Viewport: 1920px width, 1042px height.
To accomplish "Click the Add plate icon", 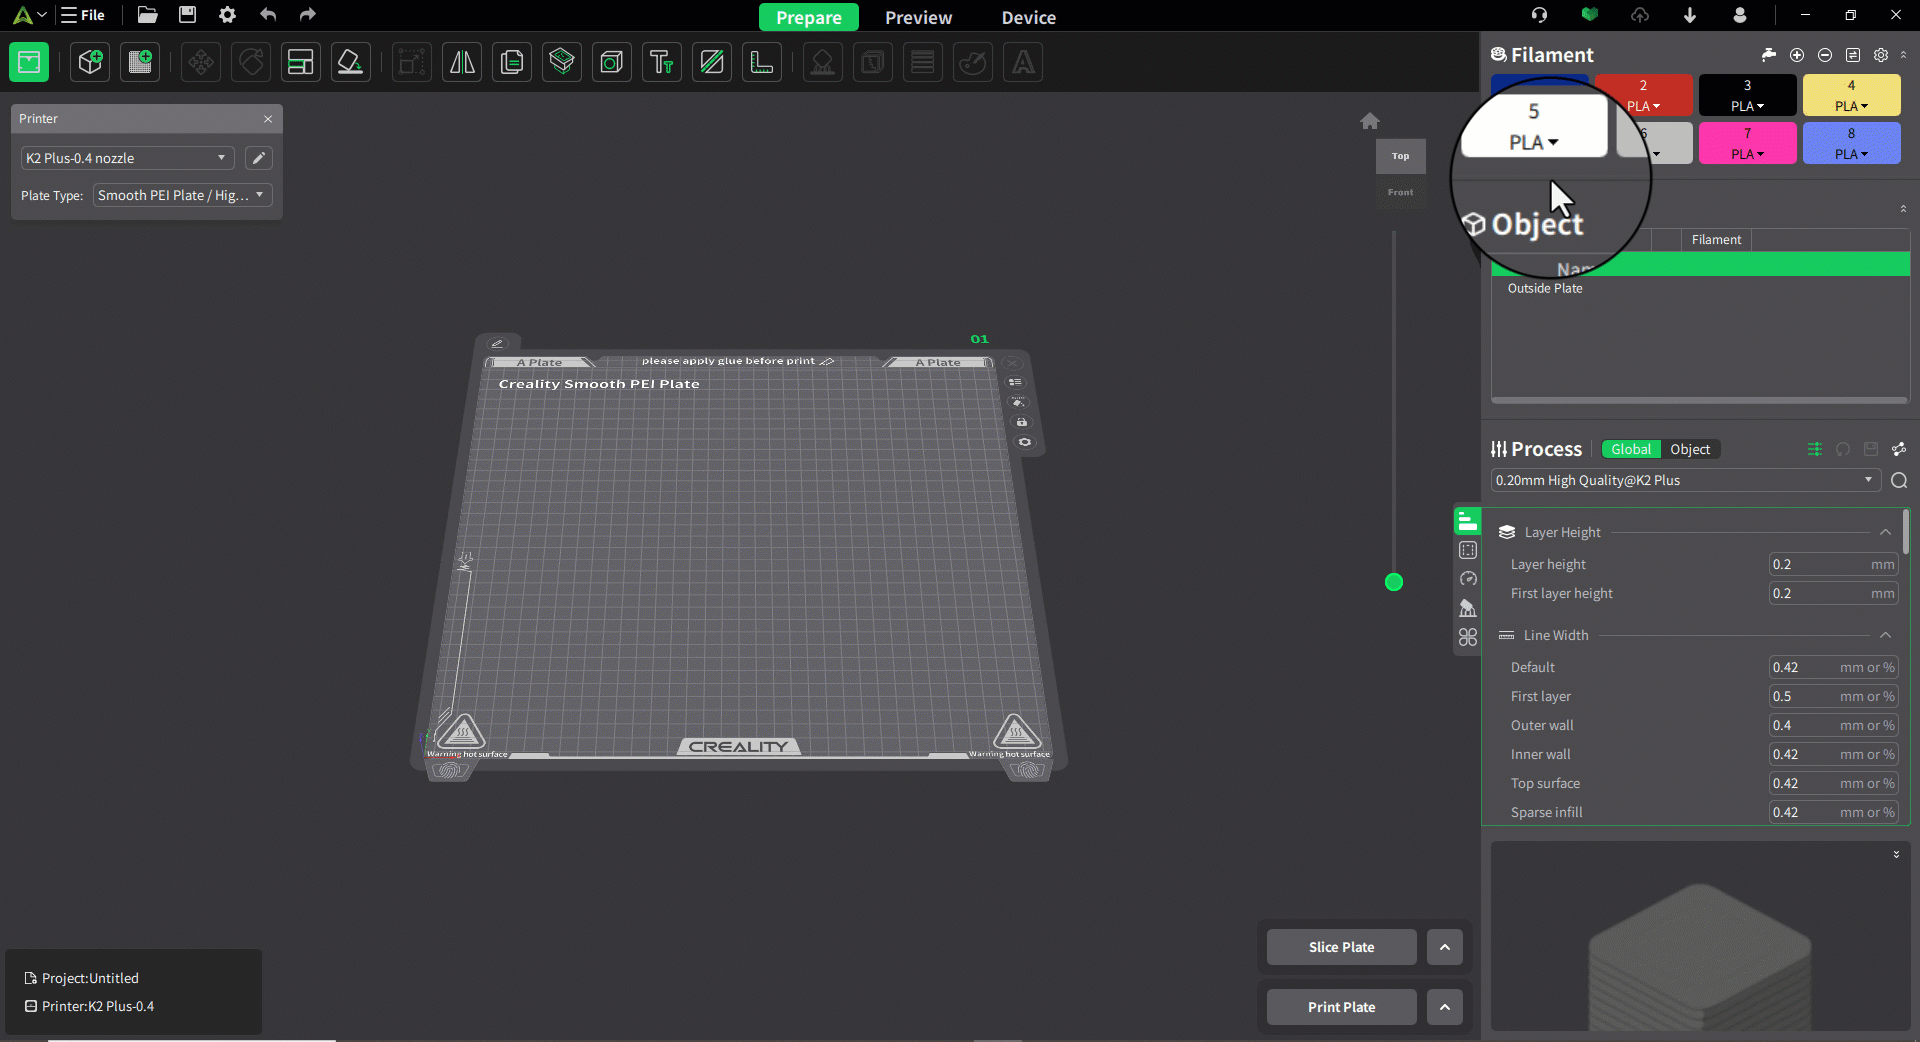I will [140, 62].
